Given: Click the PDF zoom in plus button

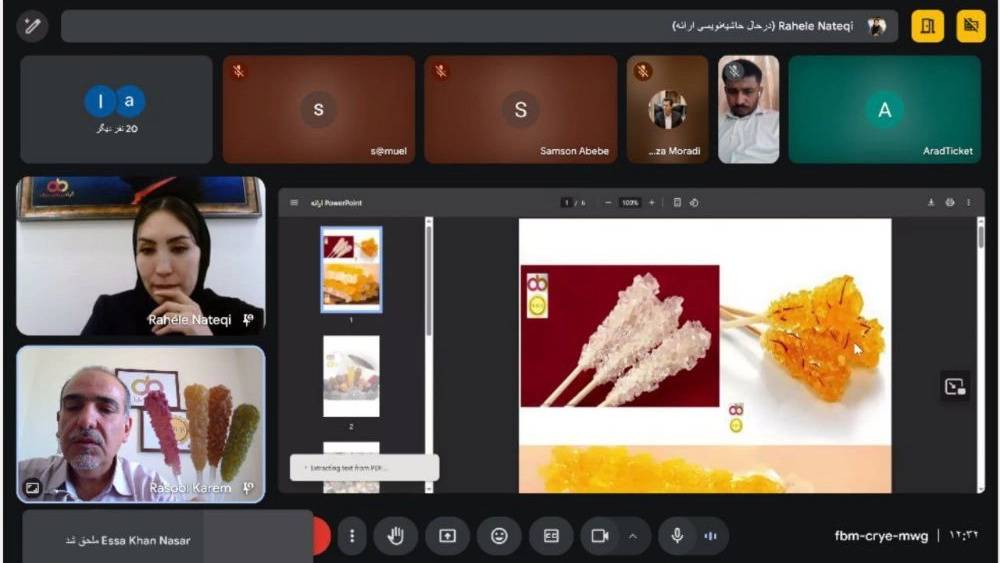Looking at the screenshot, I should [652, 203].
